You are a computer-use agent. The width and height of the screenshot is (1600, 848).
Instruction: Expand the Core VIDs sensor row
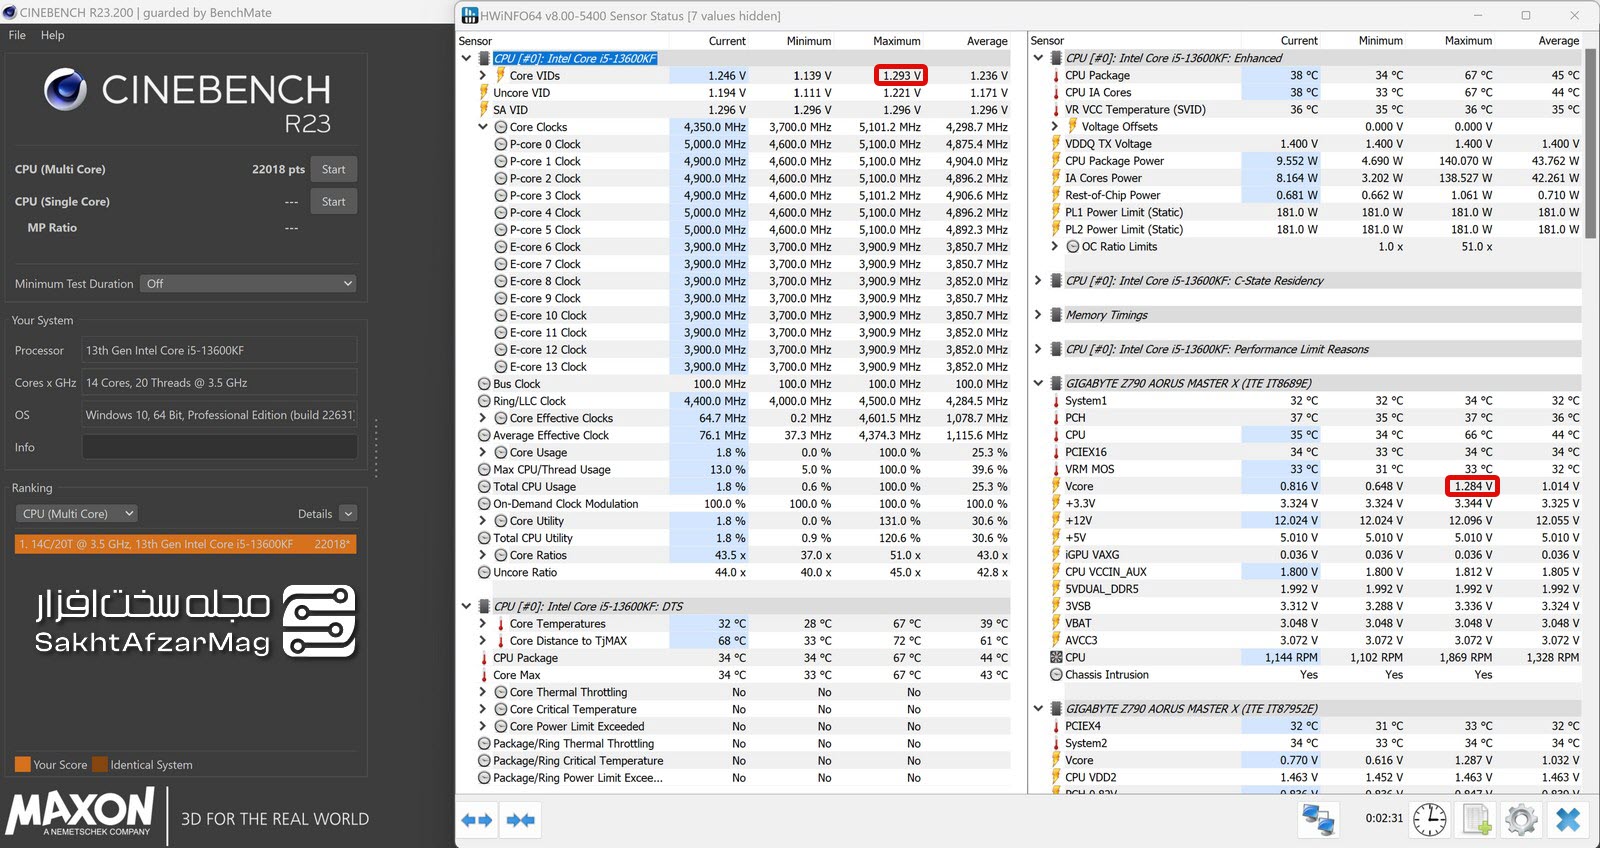tap(483, 76)
